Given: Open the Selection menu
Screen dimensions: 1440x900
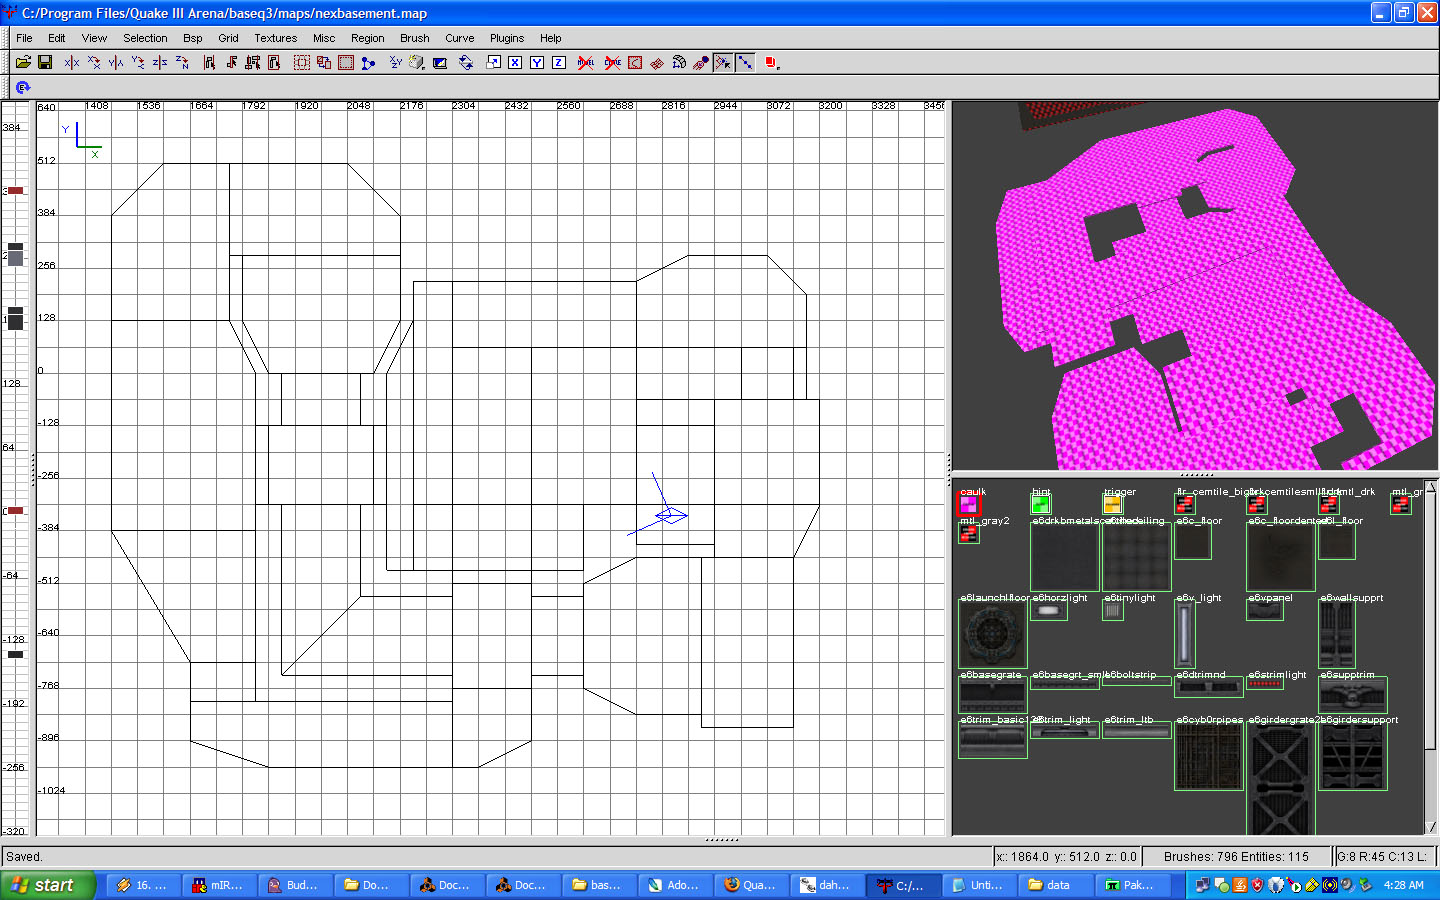Looking at the screenshot, I should [145, 38].
